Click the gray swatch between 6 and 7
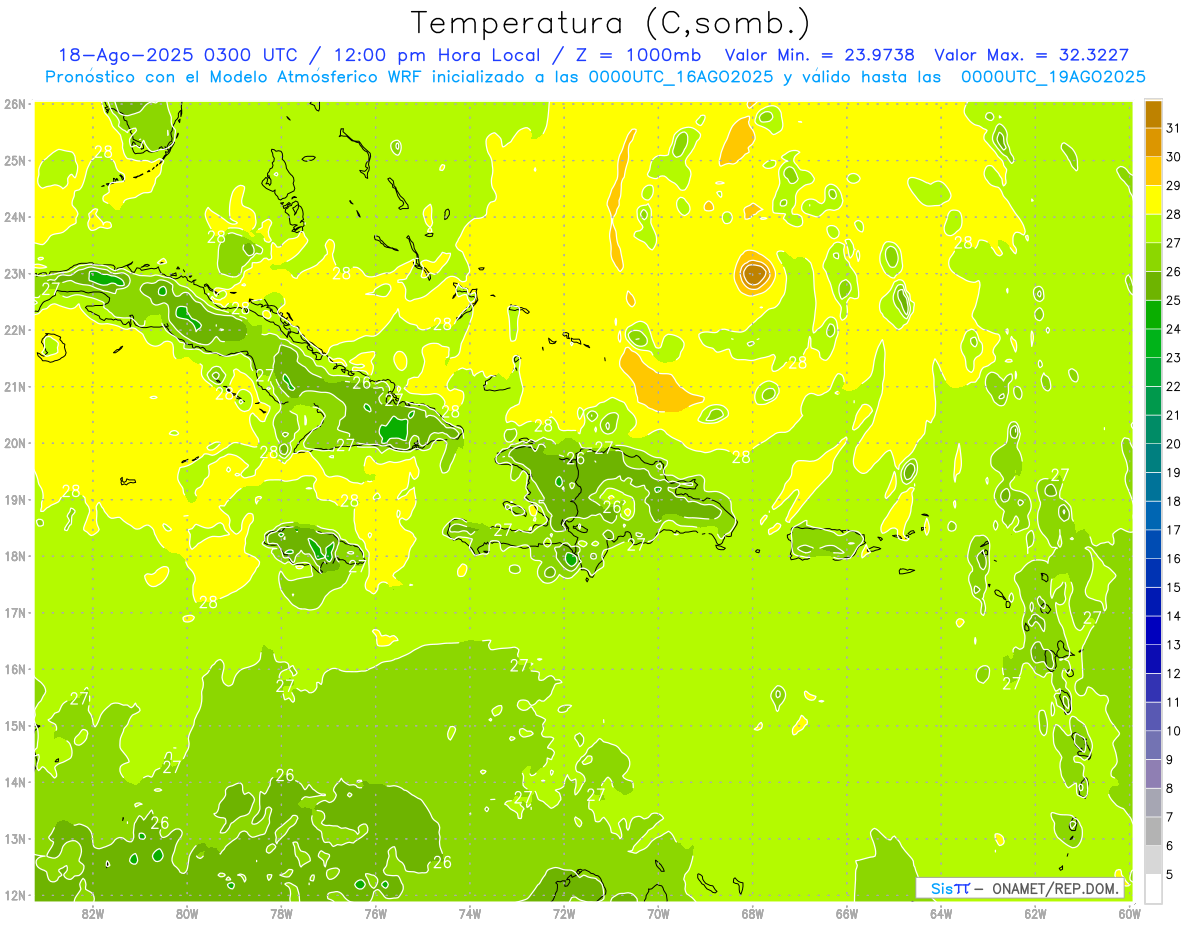 tap(1153, 831)
